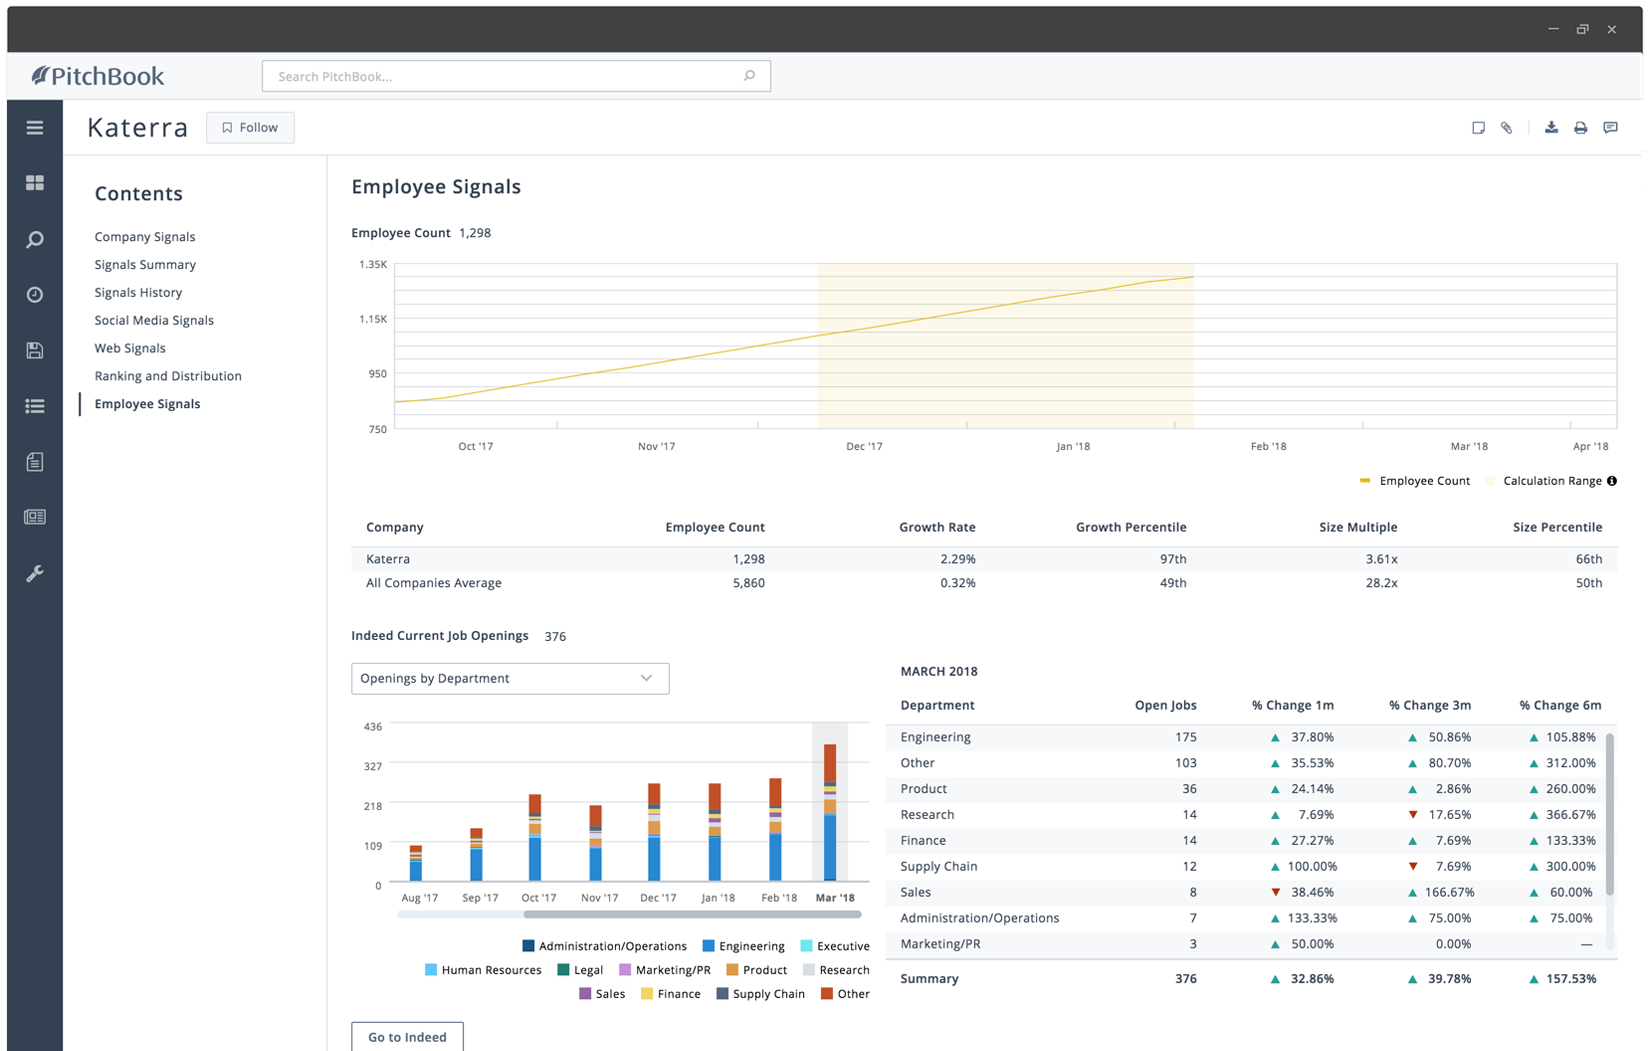Click the Katerra row in company table
The width and height of the screenshot is (1650, 1051).
(984, 559)
